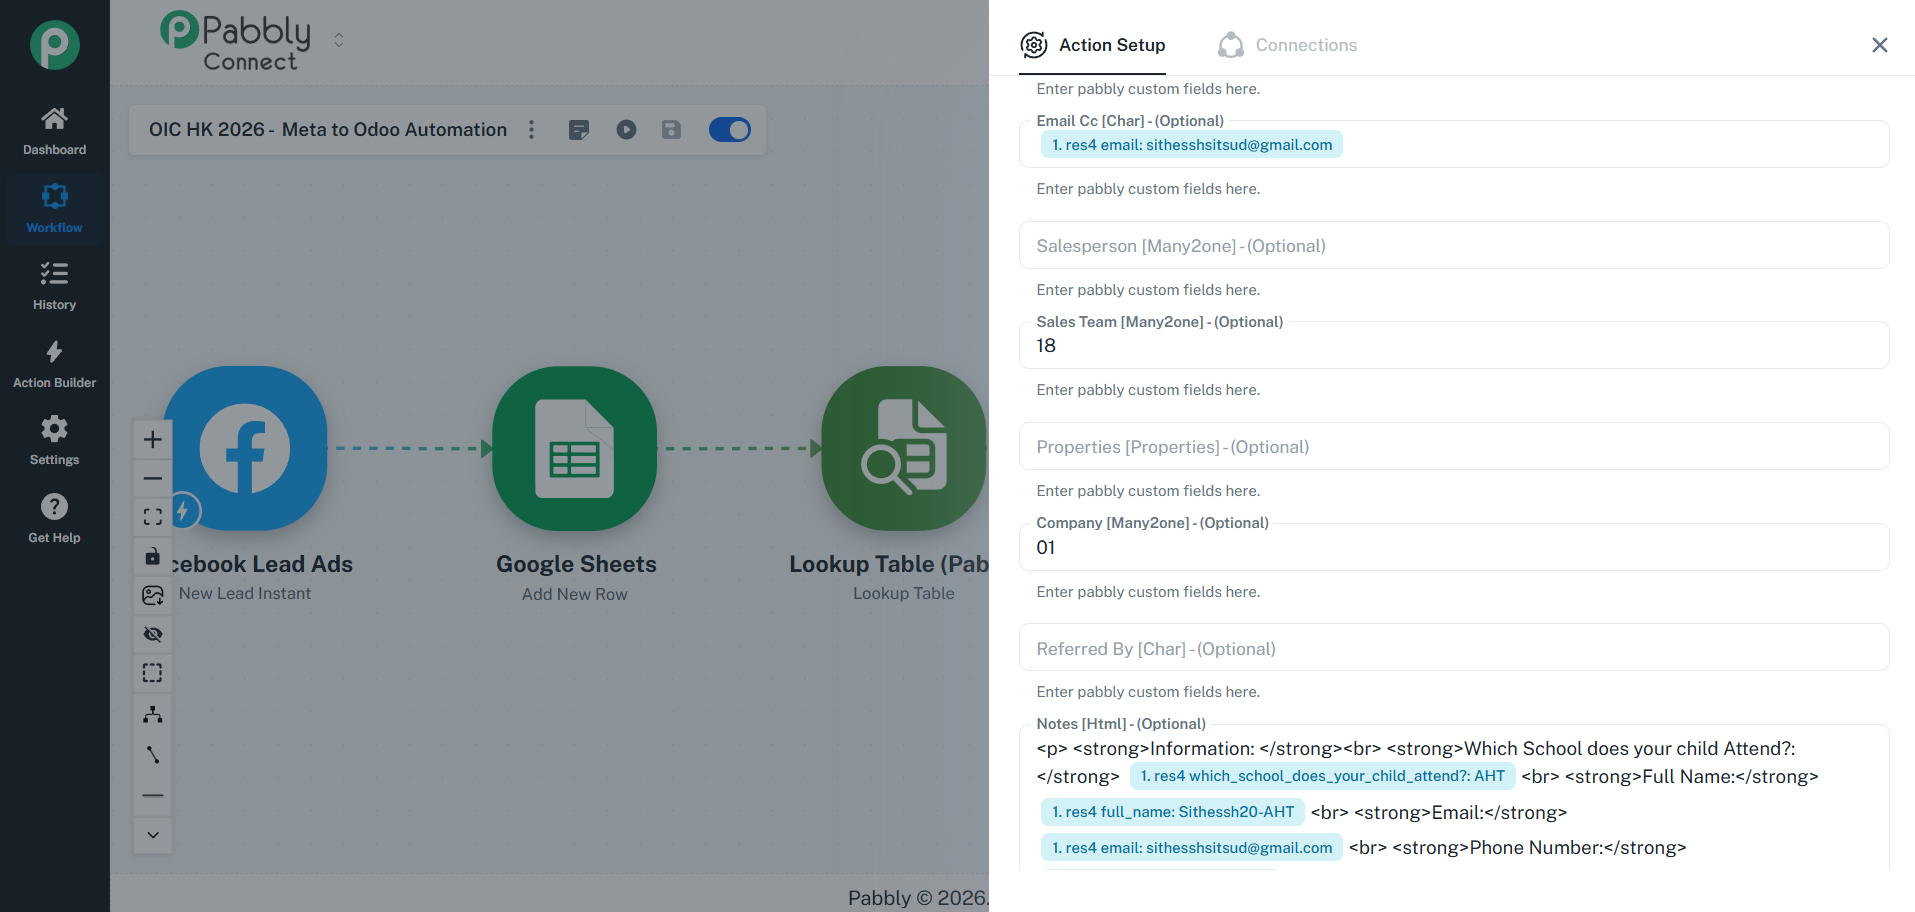Select the diagonal connector line style icon

click(x=153, y=755)
